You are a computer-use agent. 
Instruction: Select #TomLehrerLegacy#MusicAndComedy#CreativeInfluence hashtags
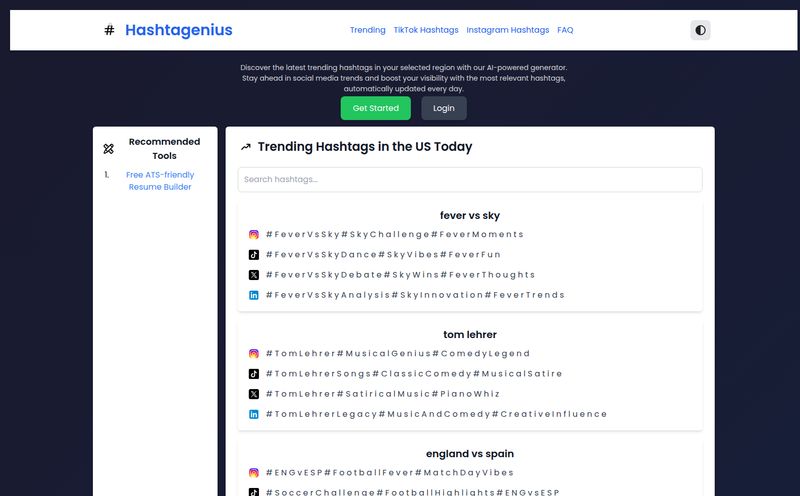point(437,414)
